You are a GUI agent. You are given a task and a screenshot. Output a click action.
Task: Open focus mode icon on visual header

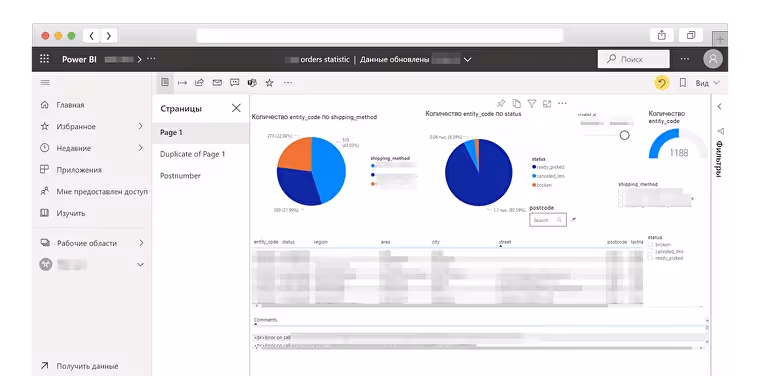[547, 103]
